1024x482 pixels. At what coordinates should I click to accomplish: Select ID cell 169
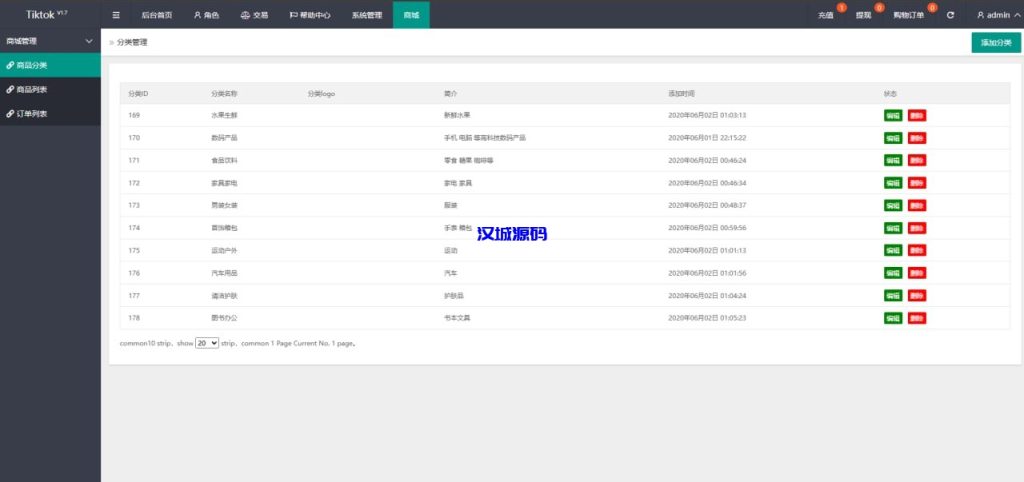[x=135, y=116]
